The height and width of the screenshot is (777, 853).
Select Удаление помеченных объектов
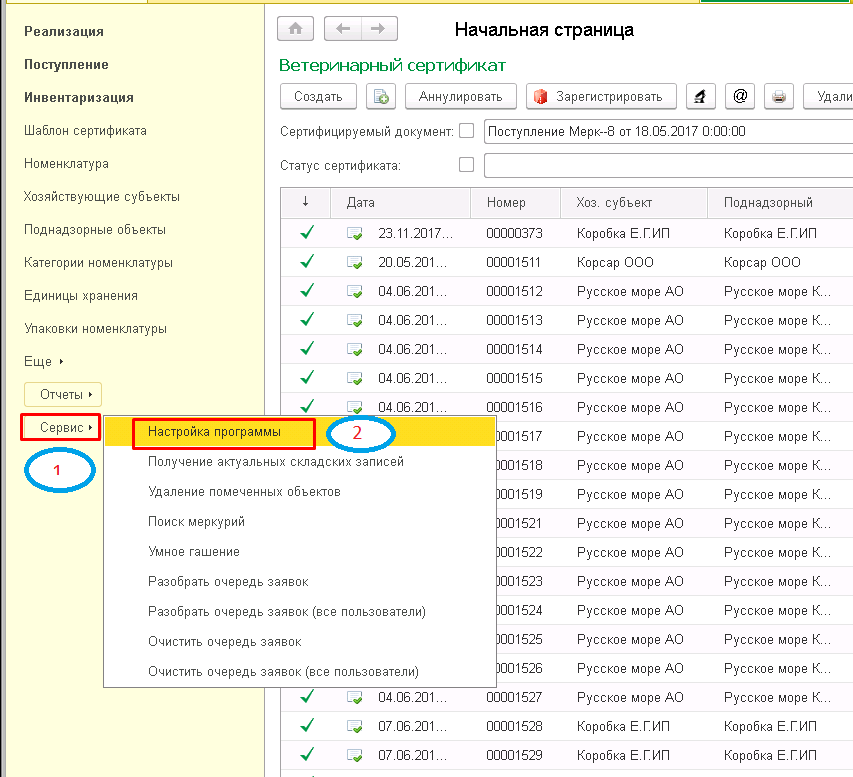(244, 492)
